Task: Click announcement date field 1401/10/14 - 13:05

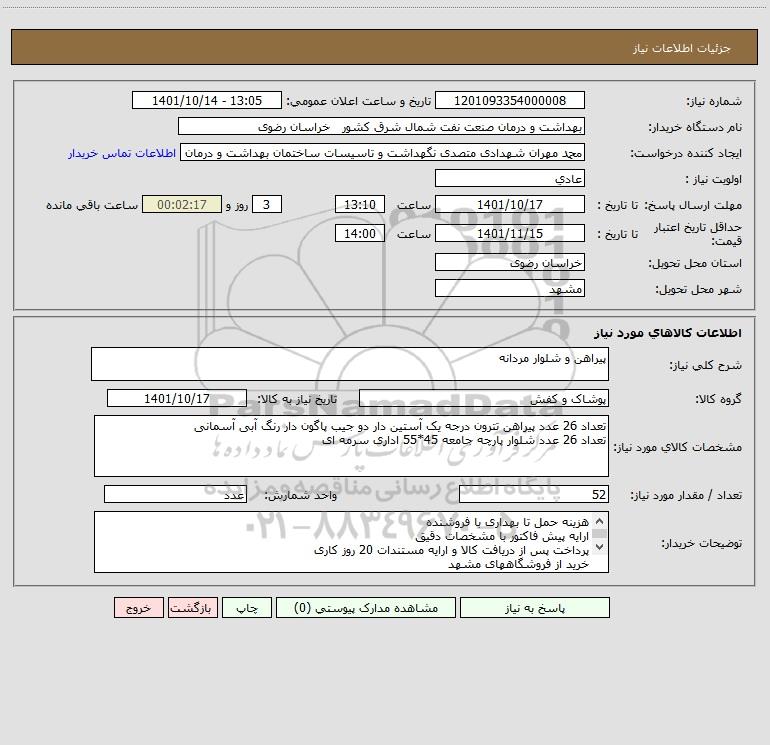Action: 207,101
